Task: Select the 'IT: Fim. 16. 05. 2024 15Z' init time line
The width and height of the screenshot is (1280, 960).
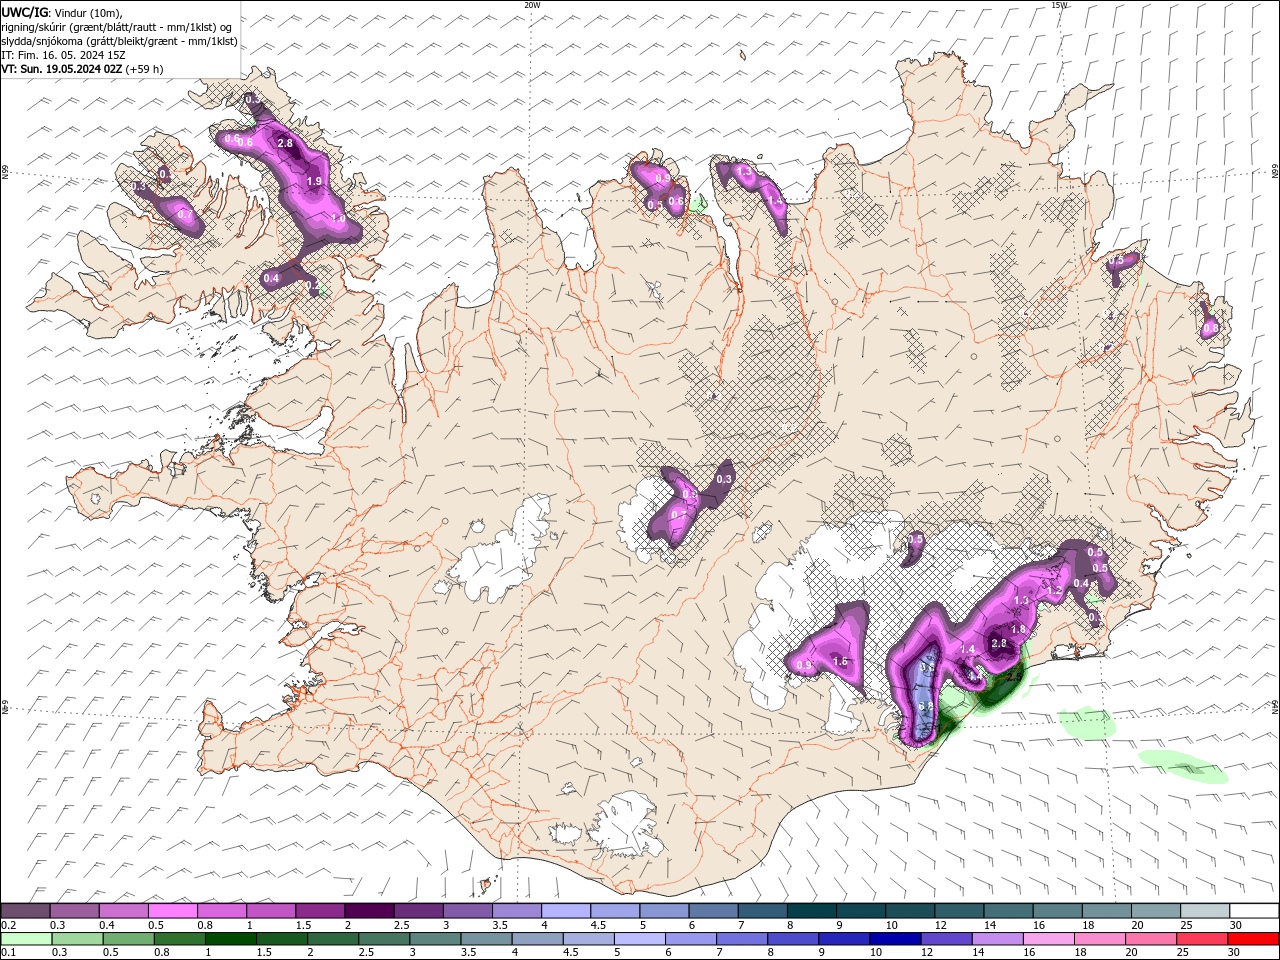Action: tap(64, 55)
